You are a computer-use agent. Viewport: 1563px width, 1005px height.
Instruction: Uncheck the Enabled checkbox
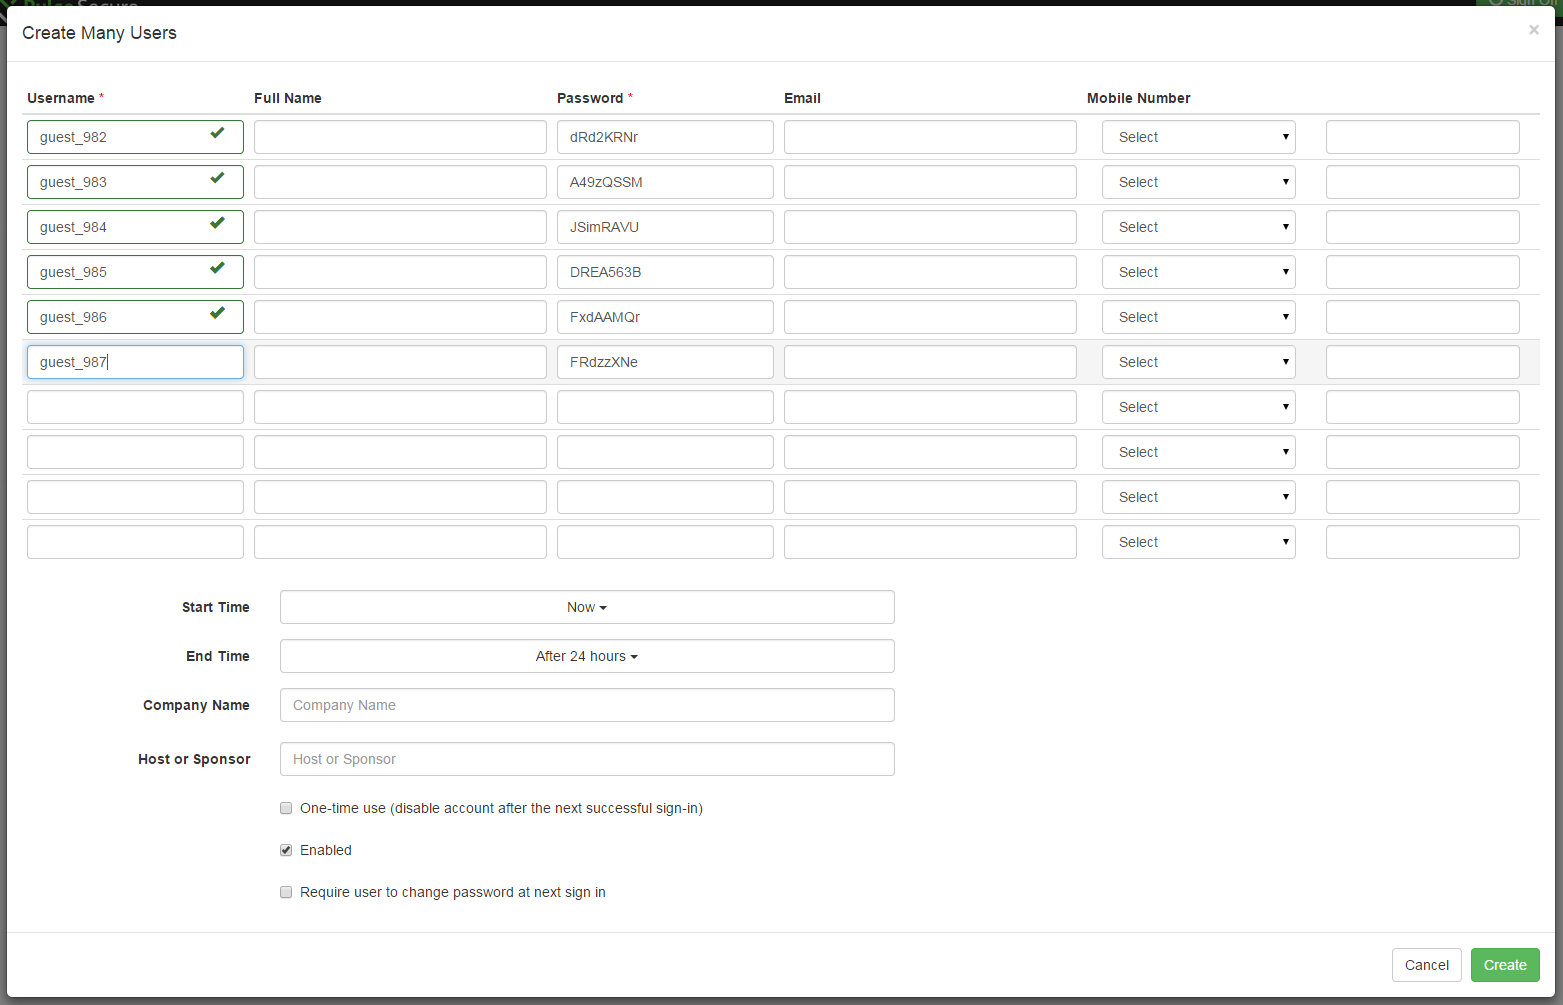point(286,850)
